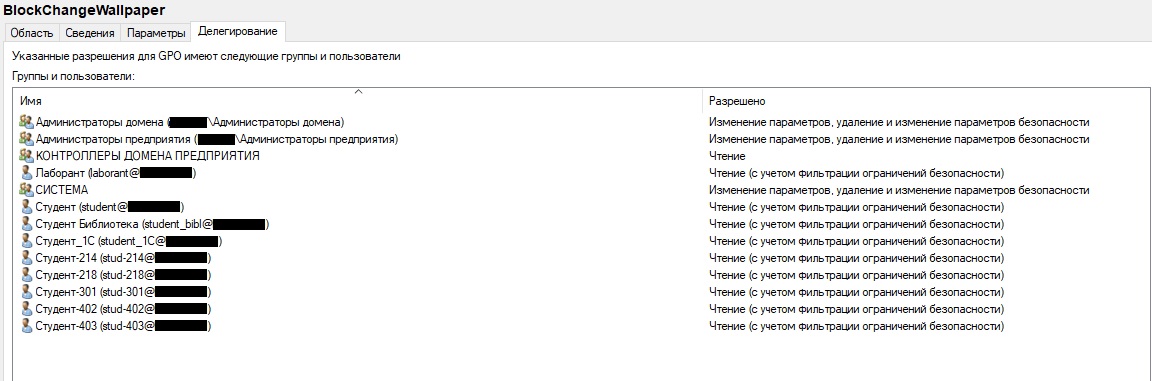Click the Лаборант user icon
The image size is (1152, 381).
pos(26,173)
